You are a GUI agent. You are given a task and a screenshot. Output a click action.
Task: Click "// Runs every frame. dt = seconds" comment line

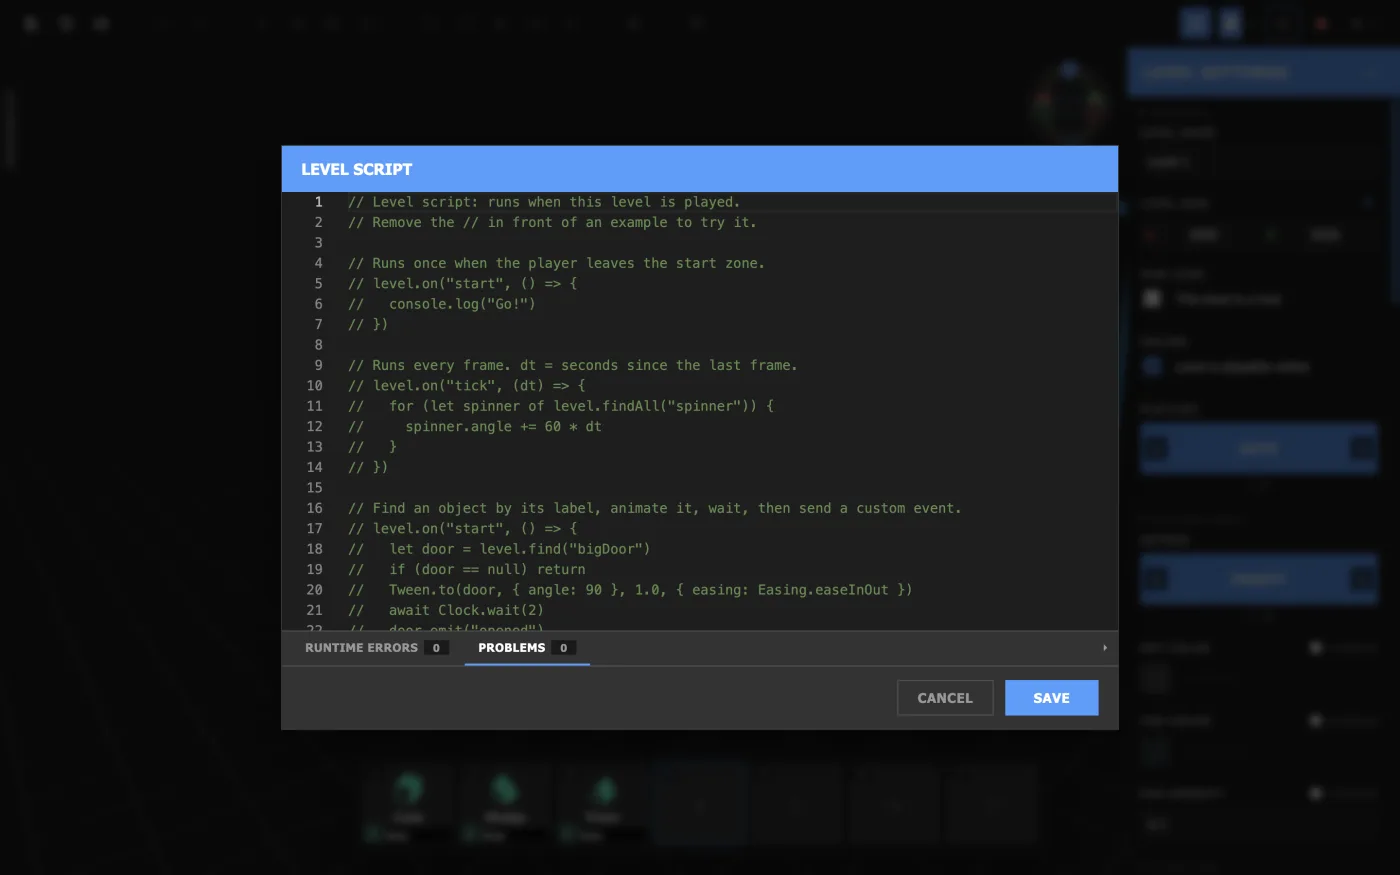click(573, 365)
